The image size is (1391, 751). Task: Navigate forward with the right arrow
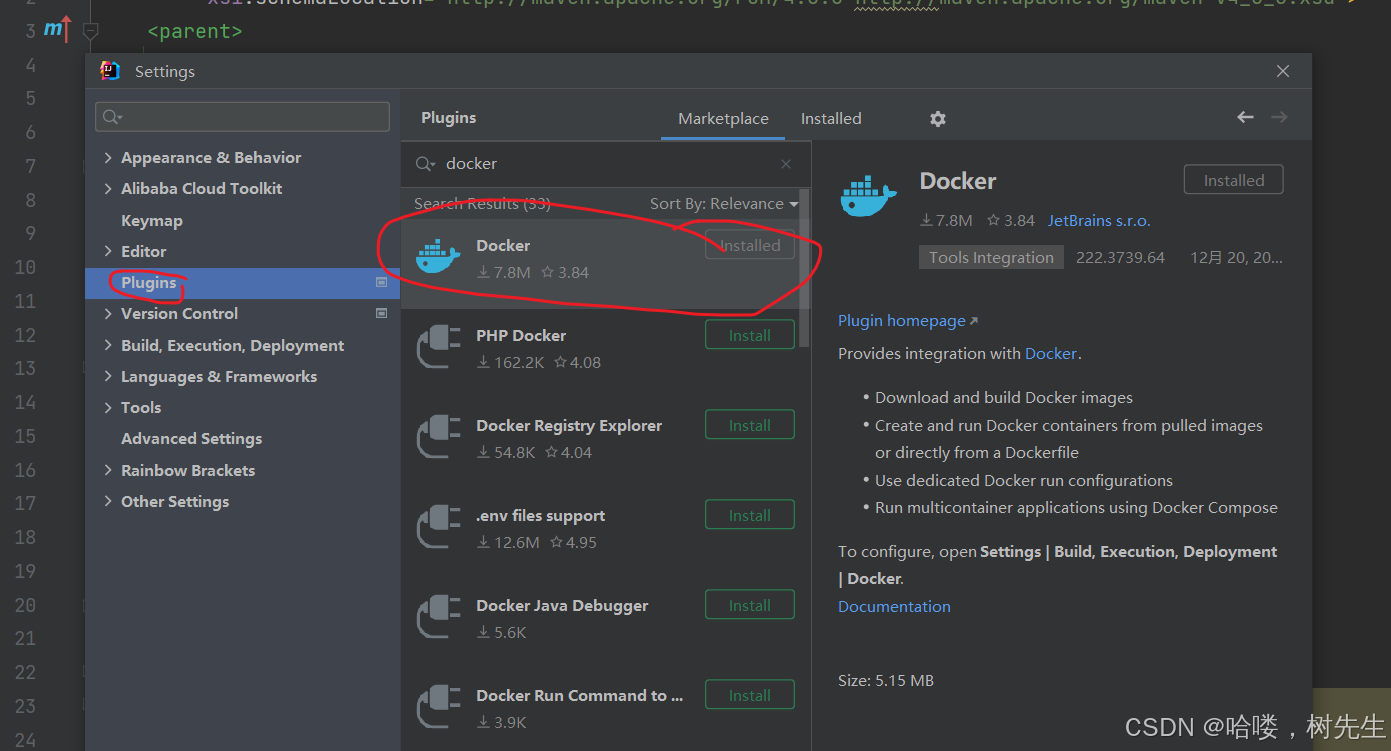(1279, 117)
